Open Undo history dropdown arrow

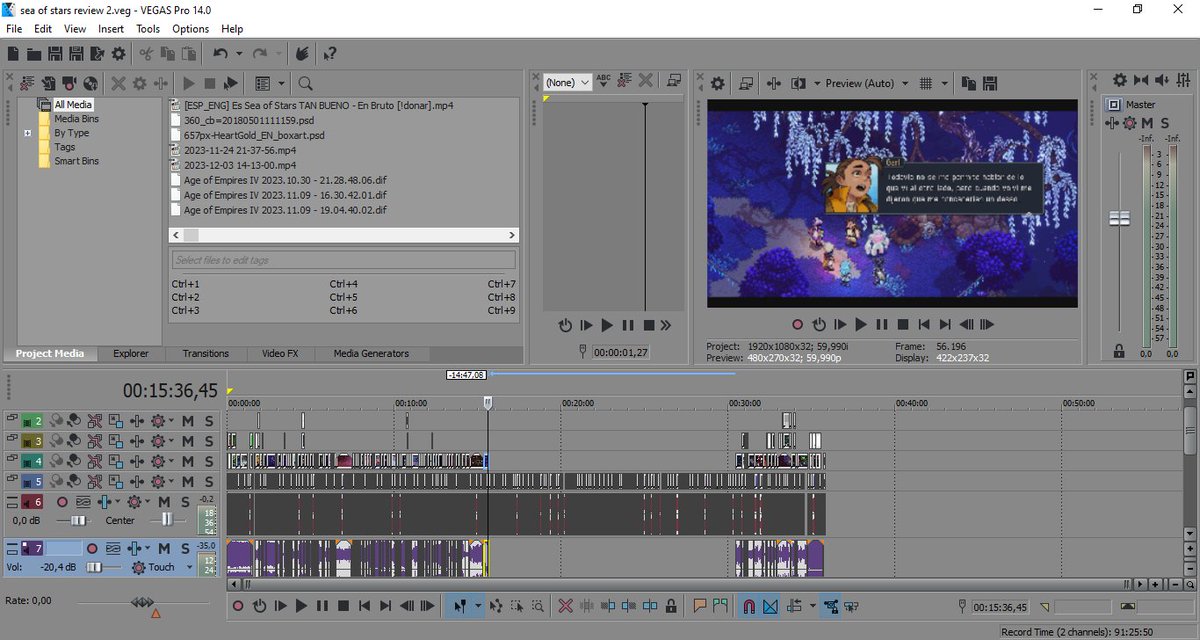coord(239,54)
